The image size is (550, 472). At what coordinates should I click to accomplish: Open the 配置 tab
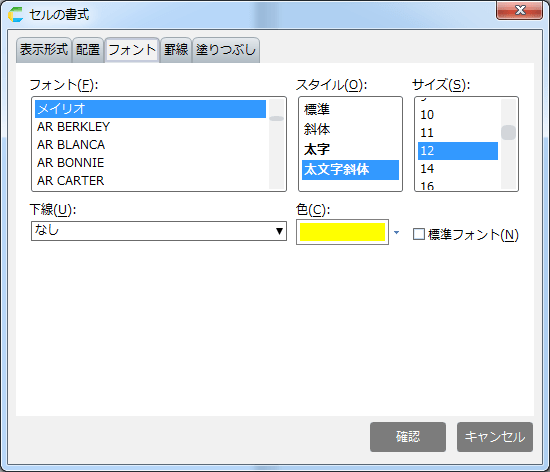pos(88,50)
